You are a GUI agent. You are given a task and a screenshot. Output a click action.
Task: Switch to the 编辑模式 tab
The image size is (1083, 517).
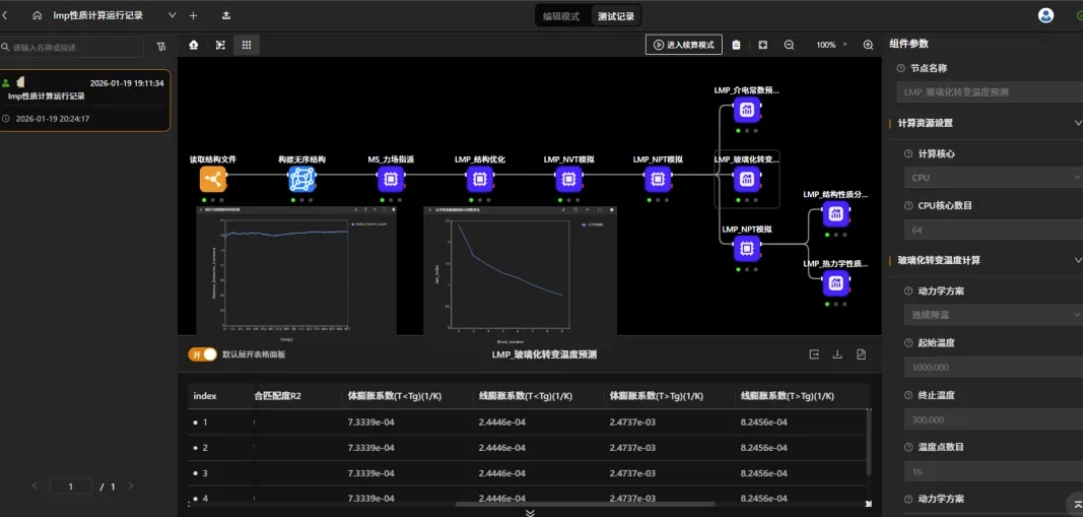click(562, 16)
